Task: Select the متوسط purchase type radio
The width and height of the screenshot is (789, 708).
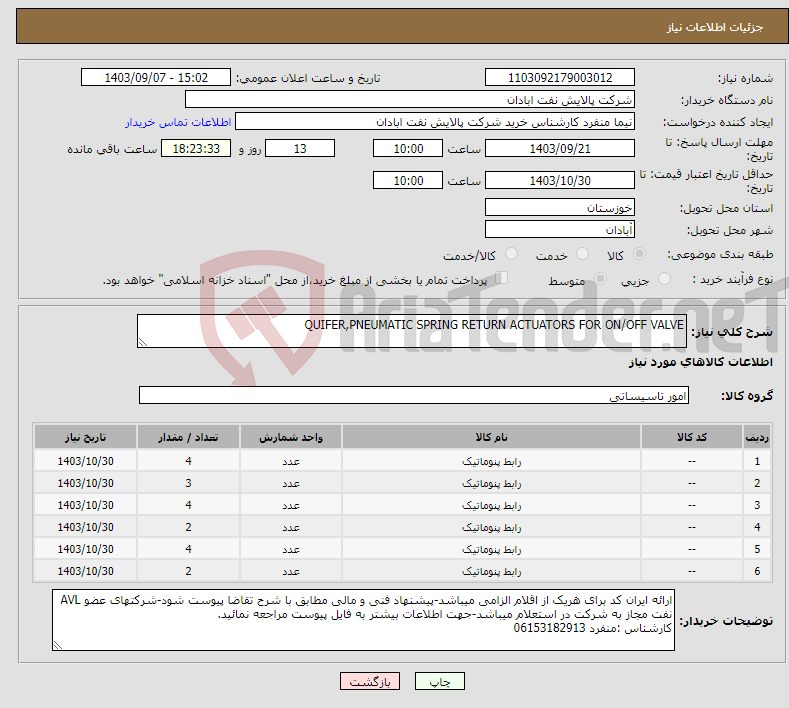Action: (600, 278)
